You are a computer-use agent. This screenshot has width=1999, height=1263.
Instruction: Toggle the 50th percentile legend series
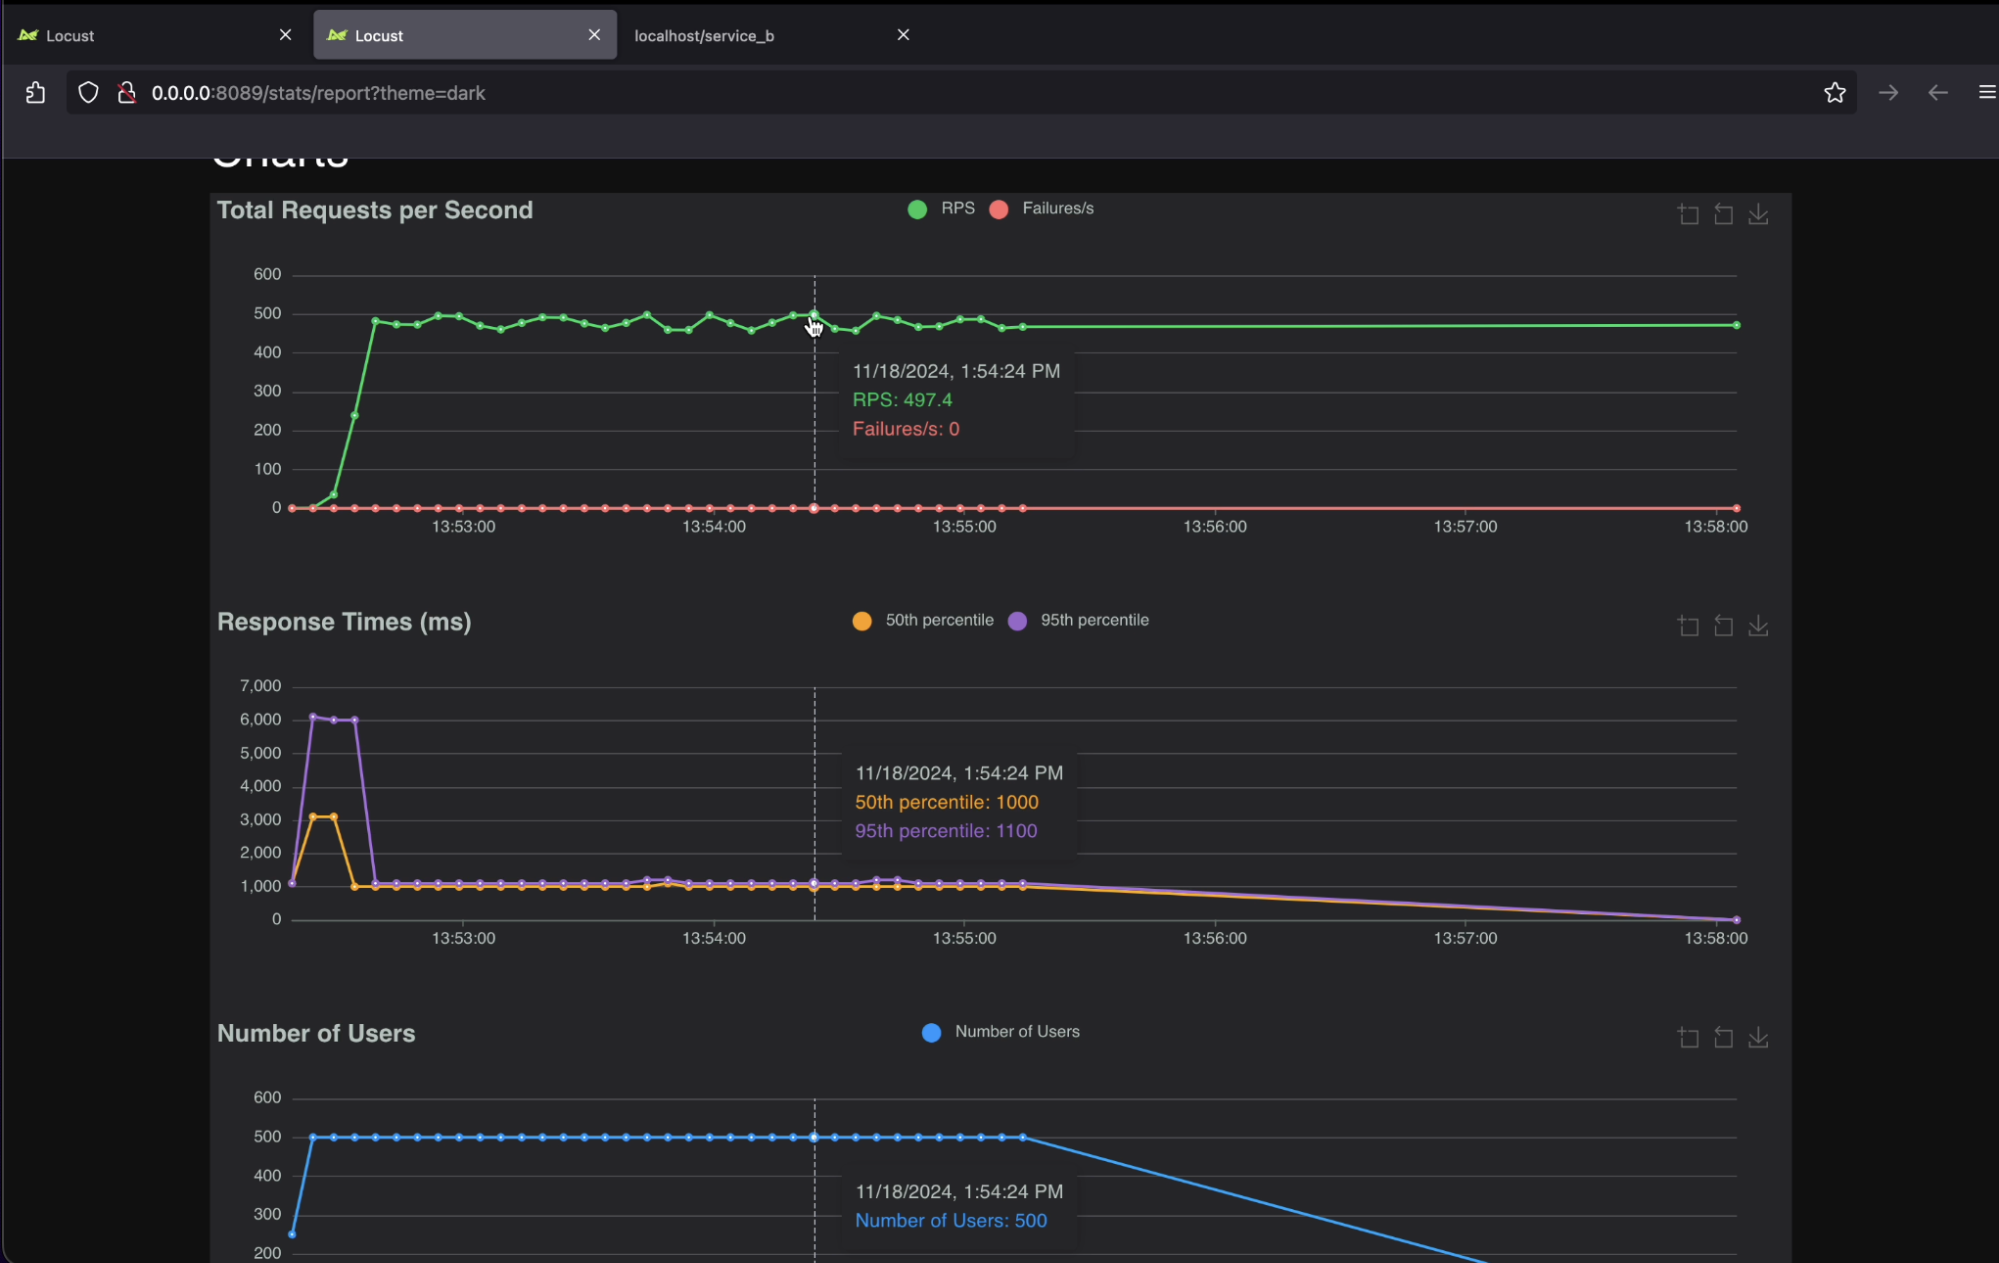click(x=923, y=621)
